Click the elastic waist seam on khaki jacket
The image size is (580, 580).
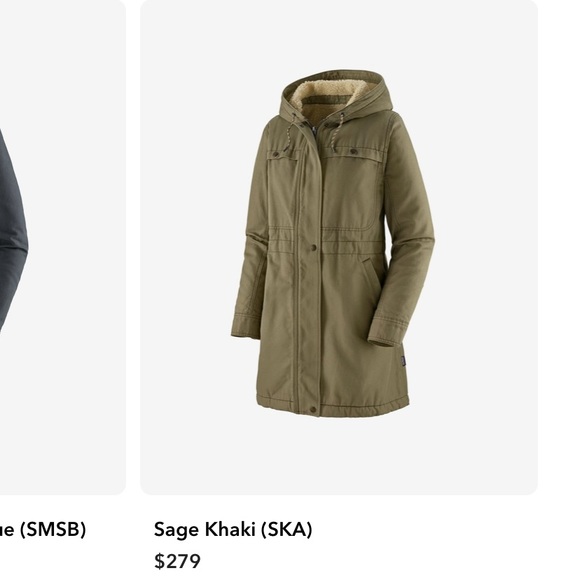pyautogui.click(x=326, y=241)
